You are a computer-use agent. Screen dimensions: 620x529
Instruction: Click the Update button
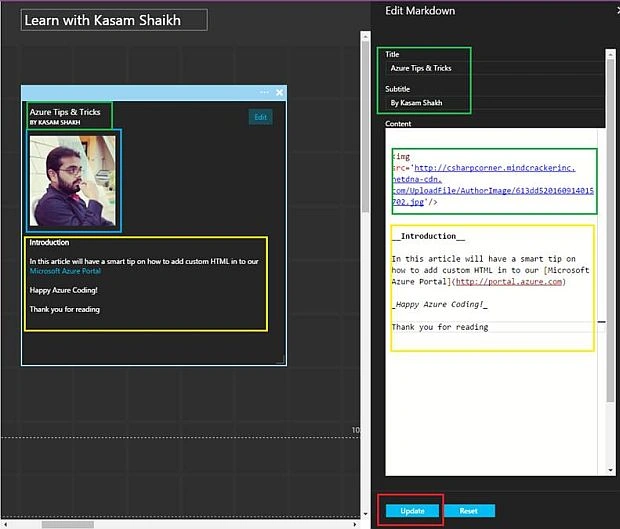(x=412, y=510)
